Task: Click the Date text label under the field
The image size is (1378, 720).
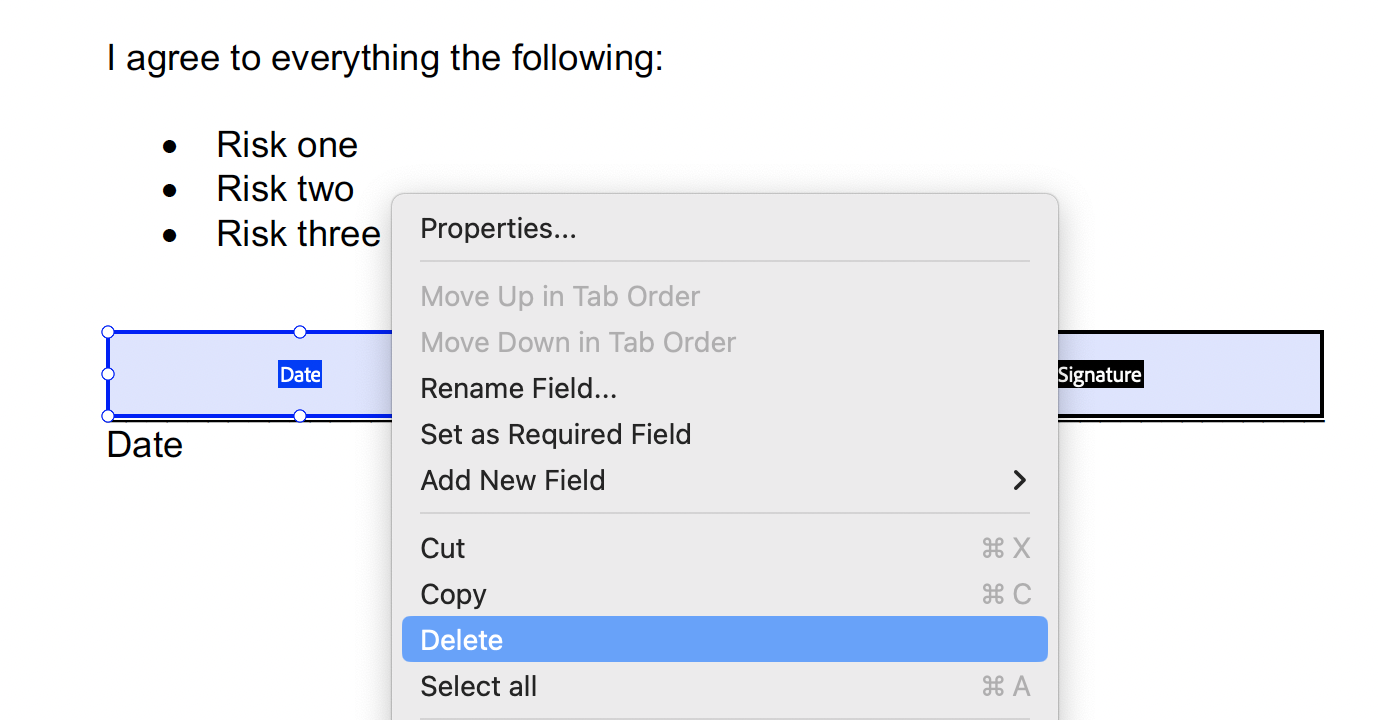Action: [x=145, y=445]
